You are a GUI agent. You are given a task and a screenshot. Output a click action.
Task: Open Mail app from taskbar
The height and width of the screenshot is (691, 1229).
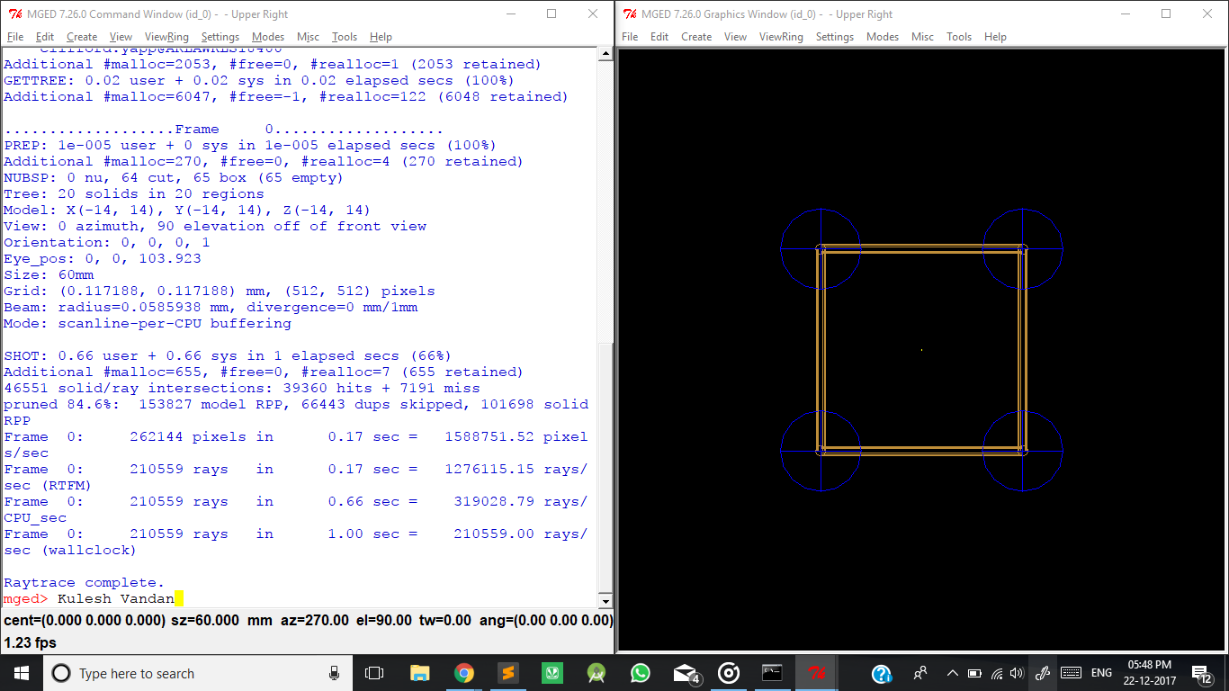pos(685,673)
